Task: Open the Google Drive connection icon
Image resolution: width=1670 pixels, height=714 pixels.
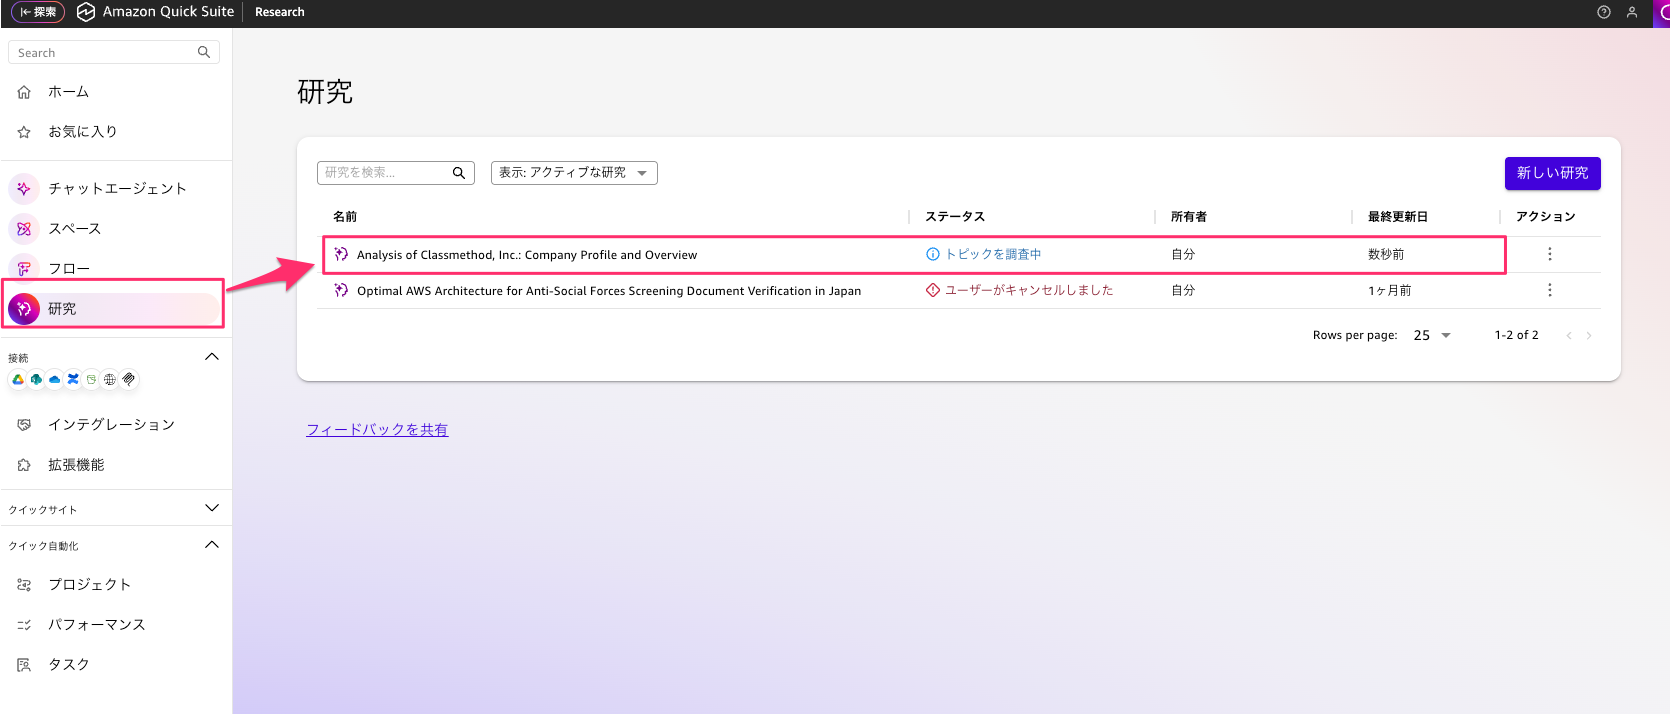Action: click(18, 379)
